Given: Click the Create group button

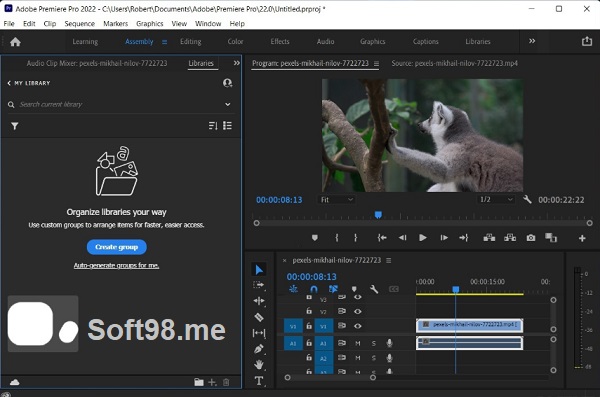Looking at the screenshot, I should [116, 247].
